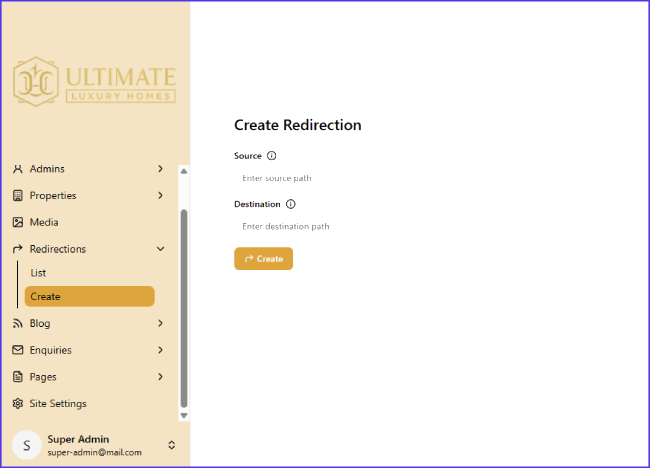The width and height of the screenshot is (650, 468).
Task: Click the Admins user icon in sidebar
Action: click(x=18, y=169)
